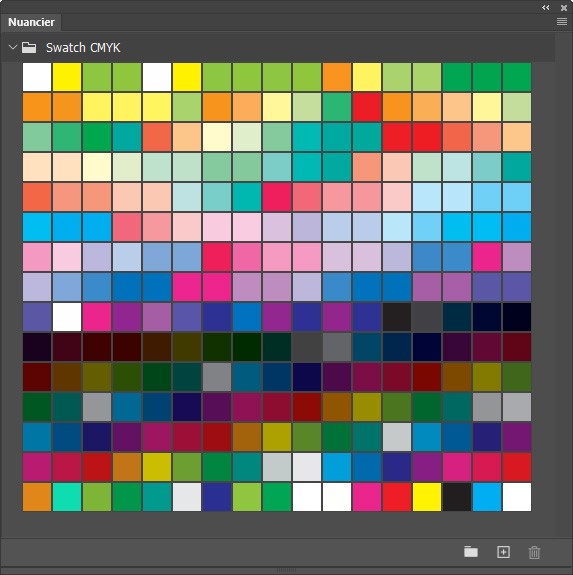Image resolution: width=573 pixels, height=575 pixels.
Task: Pick the mustard yellow swatch in fourteenth row
Action: 157,467
